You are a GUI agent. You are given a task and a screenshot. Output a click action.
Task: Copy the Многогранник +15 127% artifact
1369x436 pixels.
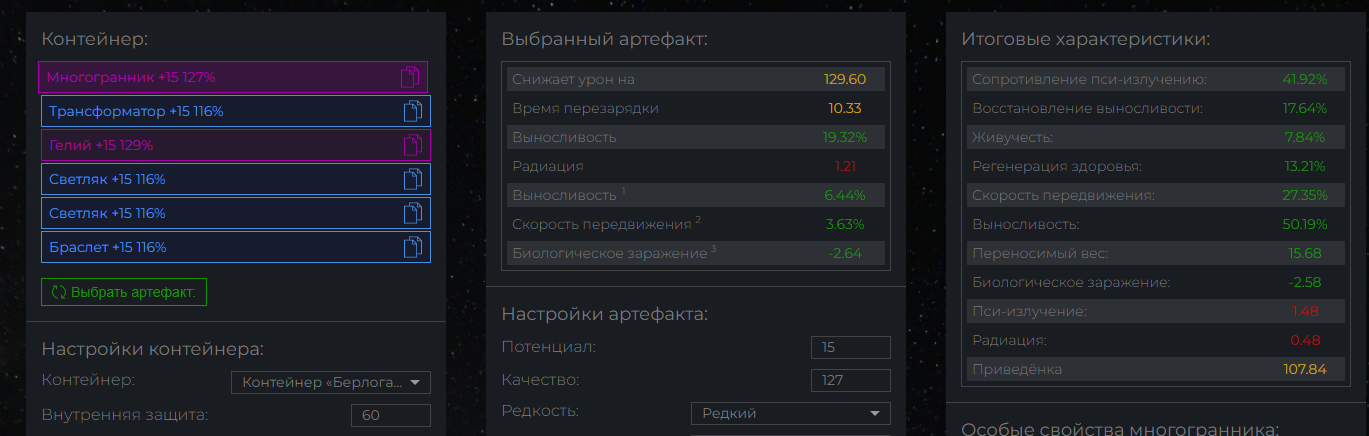[409, 77]
